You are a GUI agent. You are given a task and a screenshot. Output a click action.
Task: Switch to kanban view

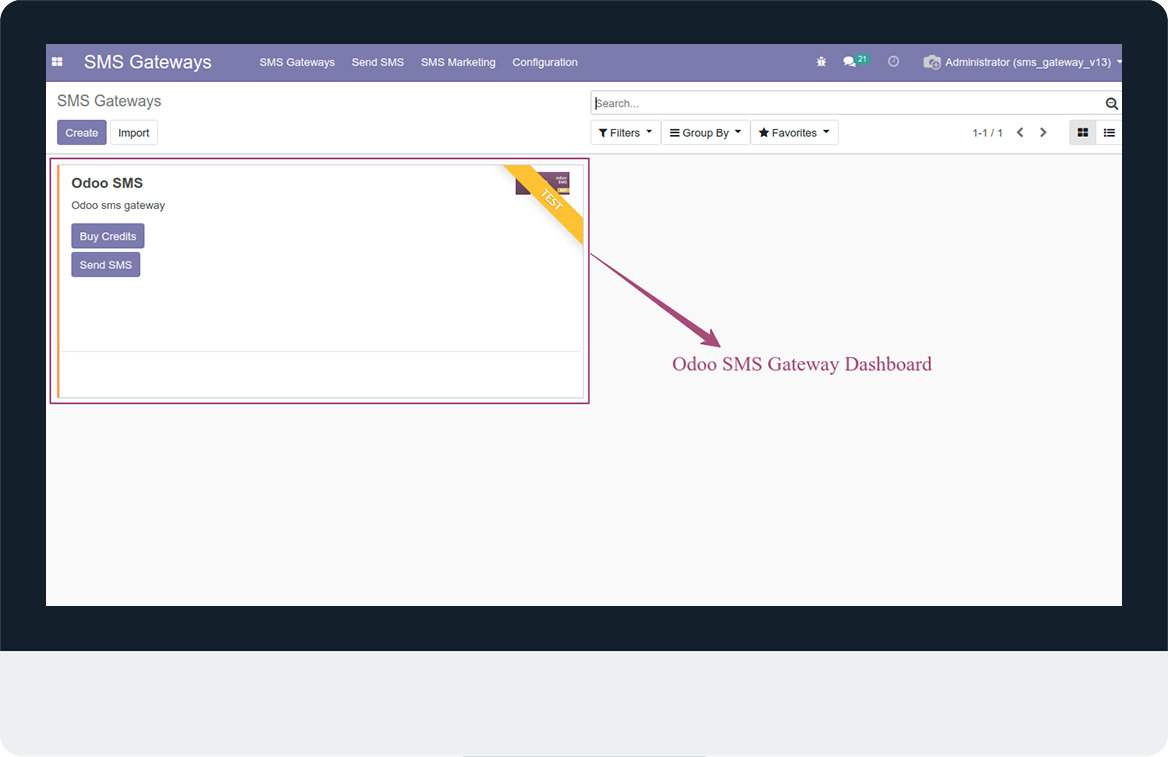pyautogui.click(x=1082, y=133)
